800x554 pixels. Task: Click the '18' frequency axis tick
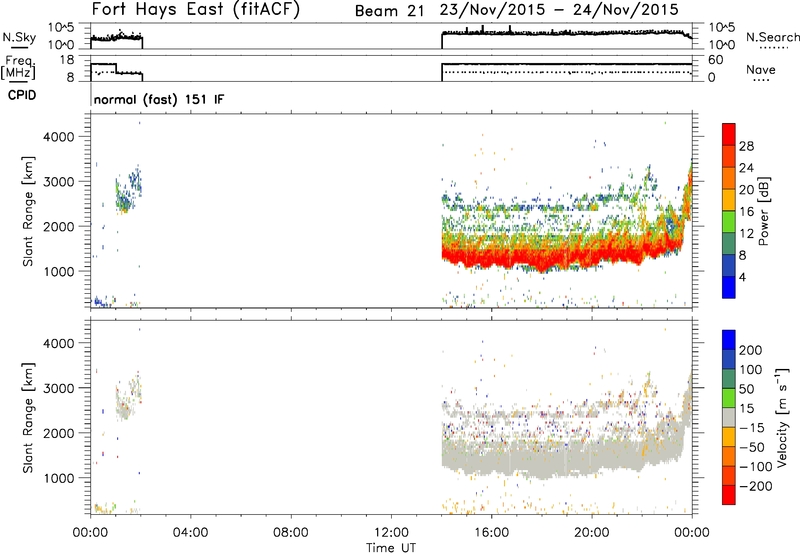pyautogui.click(x=67, y=60)
